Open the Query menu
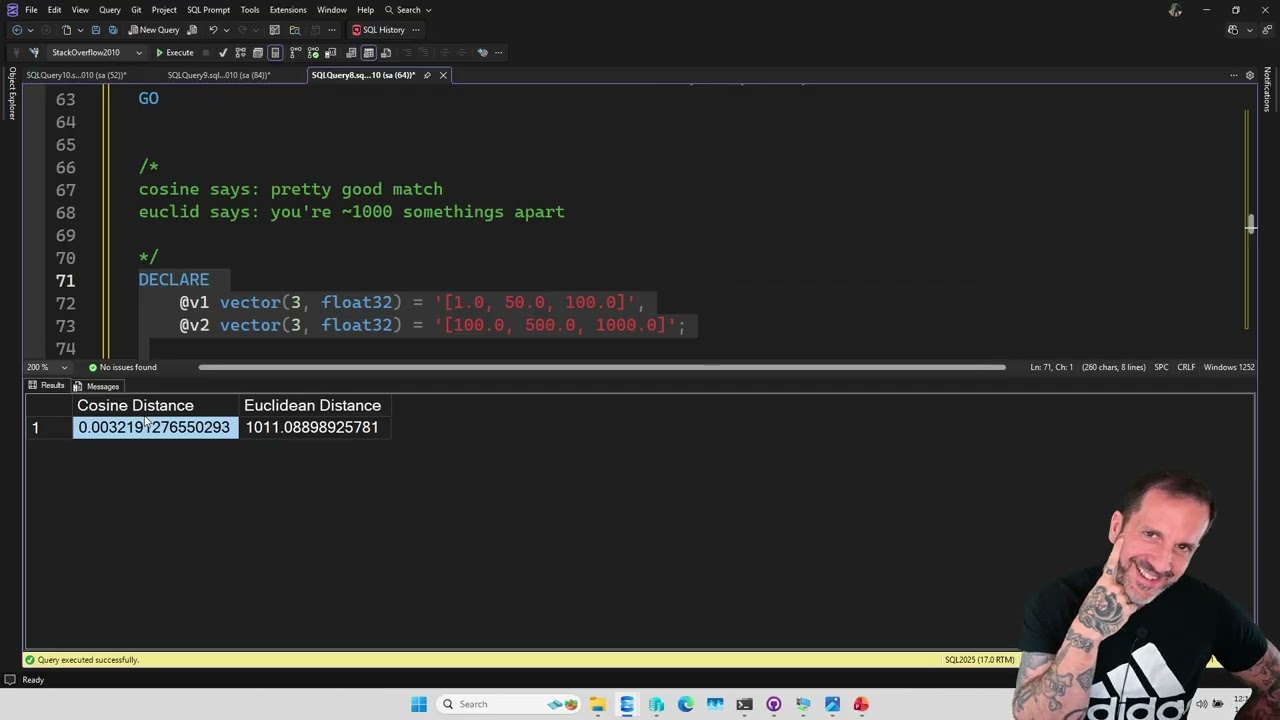This screenshot has height=720, width=1280. tap(109, 10)
